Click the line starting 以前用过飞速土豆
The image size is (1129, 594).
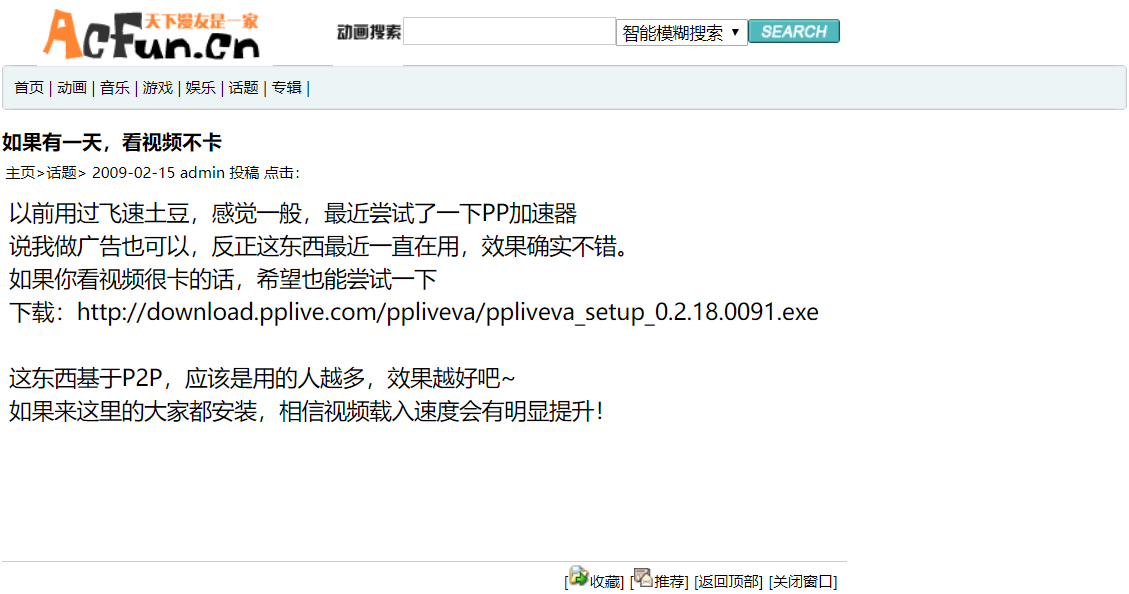point(293,213)
